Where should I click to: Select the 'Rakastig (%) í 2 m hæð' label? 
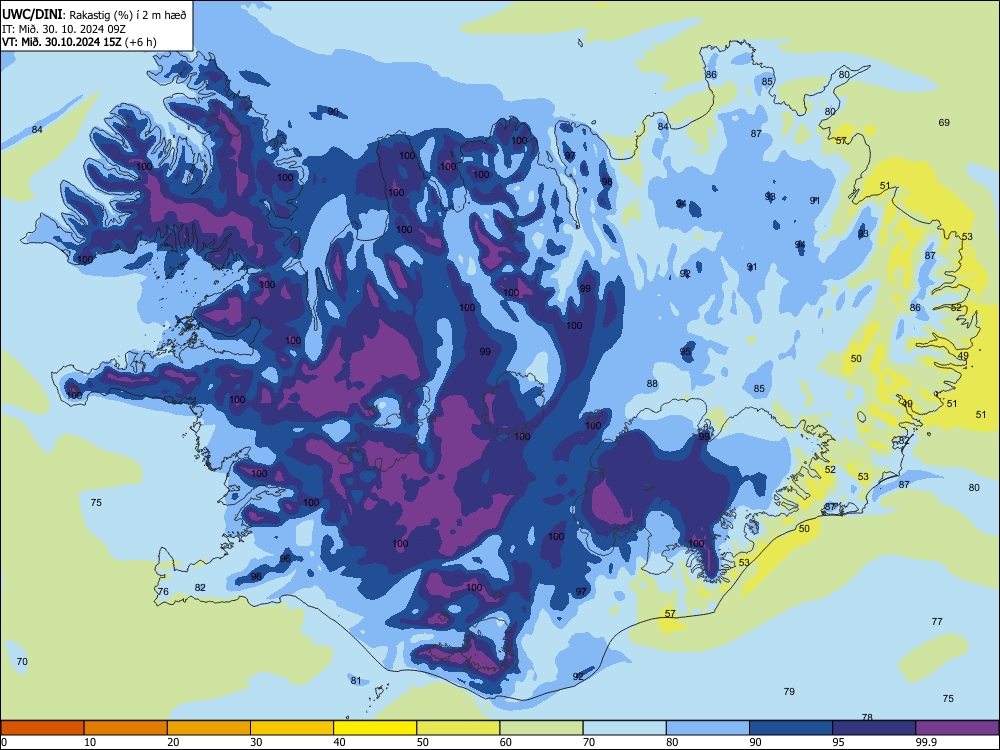tap(128, 15)
